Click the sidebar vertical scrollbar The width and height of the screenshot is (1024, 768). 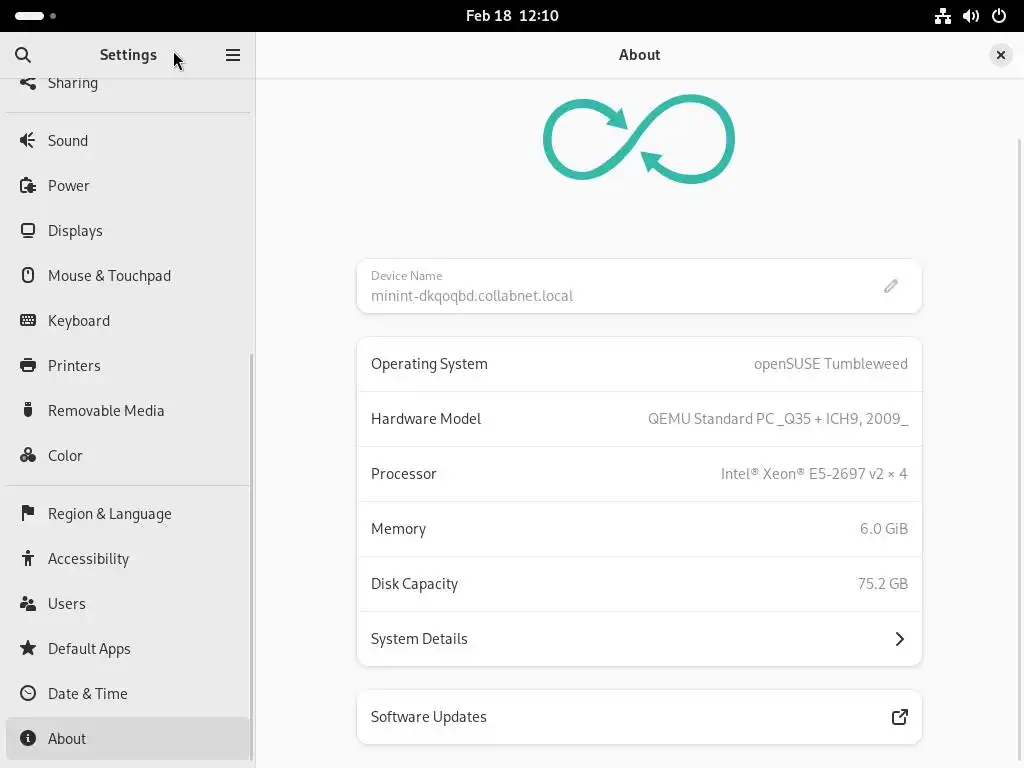click(x=251, y=556)
